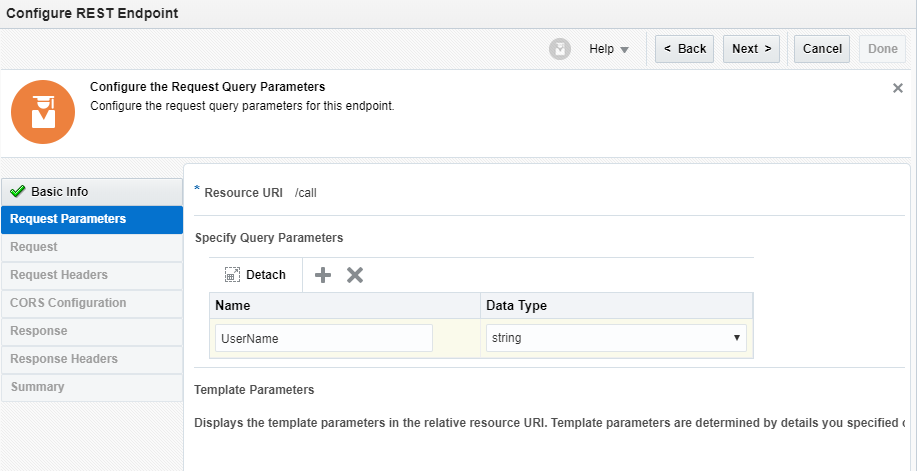This screenshot has height=471, width=917.
Task: Cancel the REST endpoint configuration
Action: (822, 49)
